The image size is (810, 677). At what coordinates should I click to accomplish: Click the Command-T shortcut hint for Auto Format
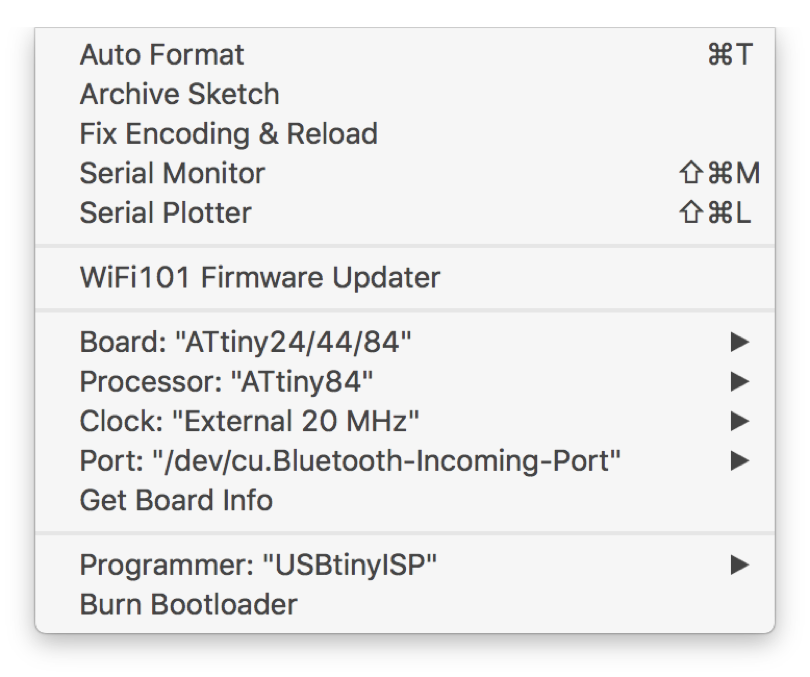(x=729, y=55)
